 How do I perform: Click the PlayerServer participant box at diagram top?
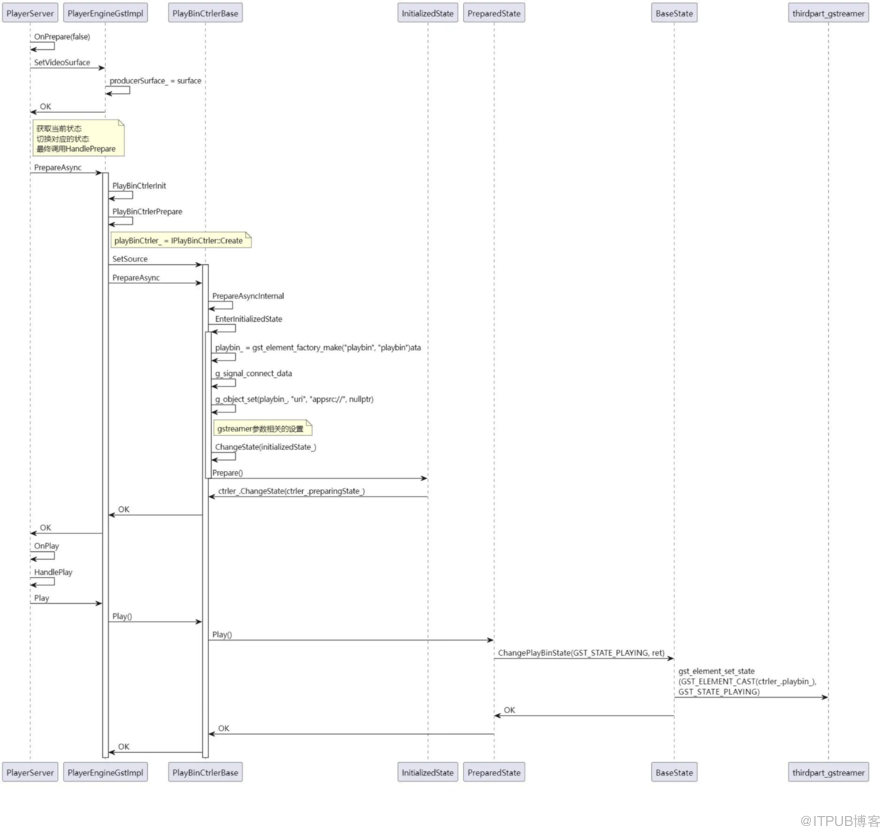[x=30, y=14]
